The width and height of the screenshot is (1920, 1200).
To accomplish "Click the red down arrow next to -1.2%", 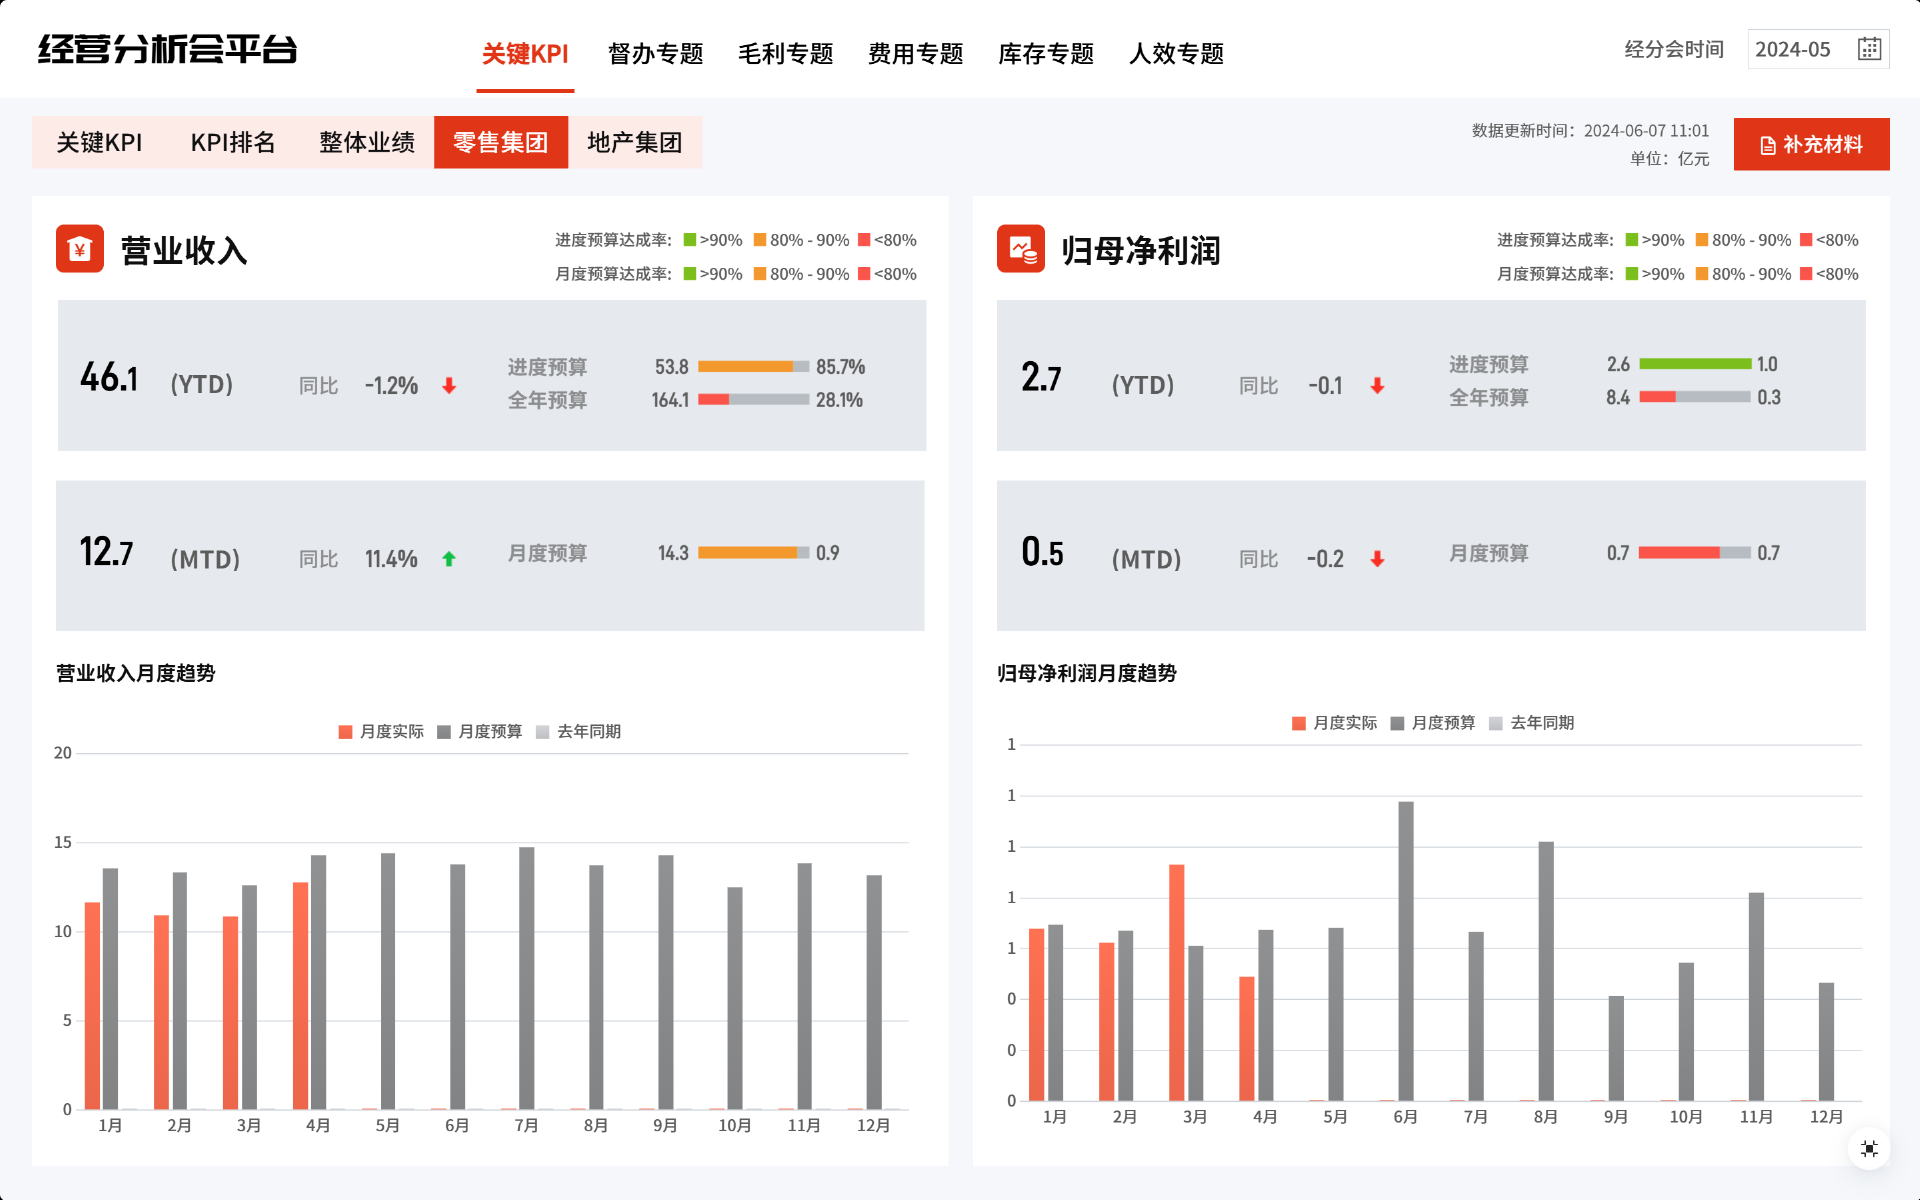I will pyautogui.click(x=449, y=386).
